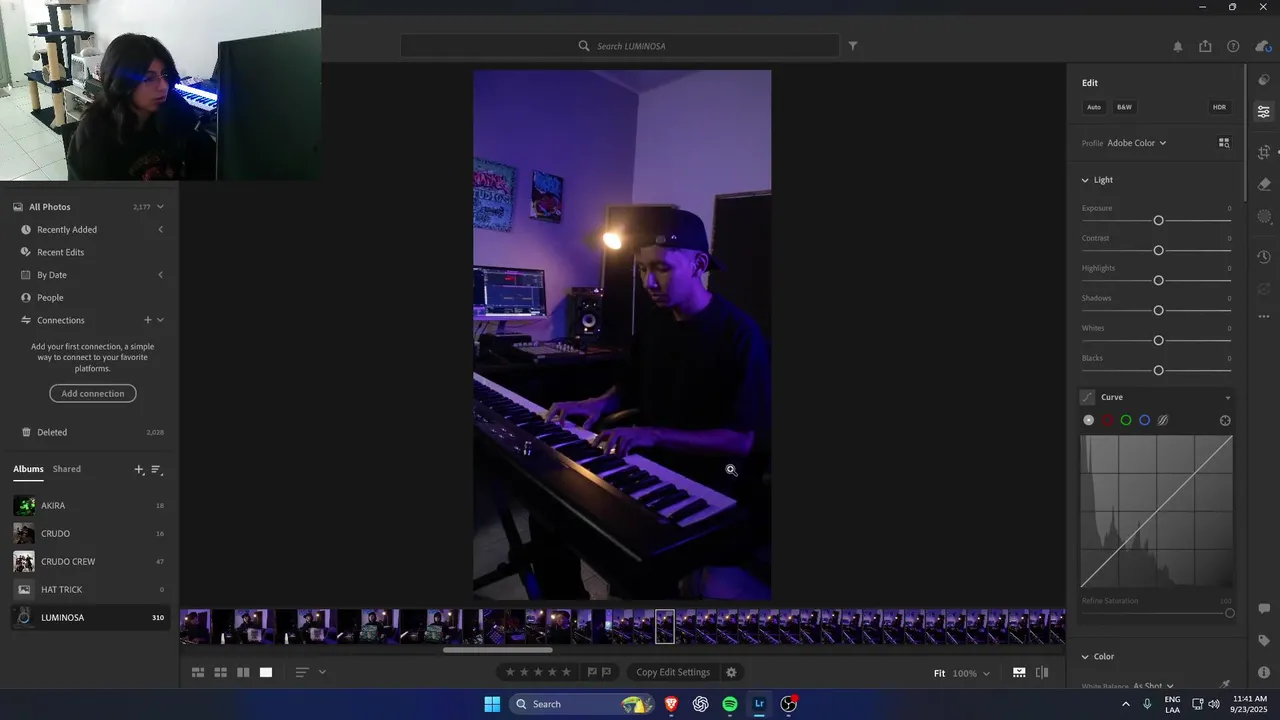Open the three-dots more options icon
Screen dimensions: 1280x720
(1264, 317)
